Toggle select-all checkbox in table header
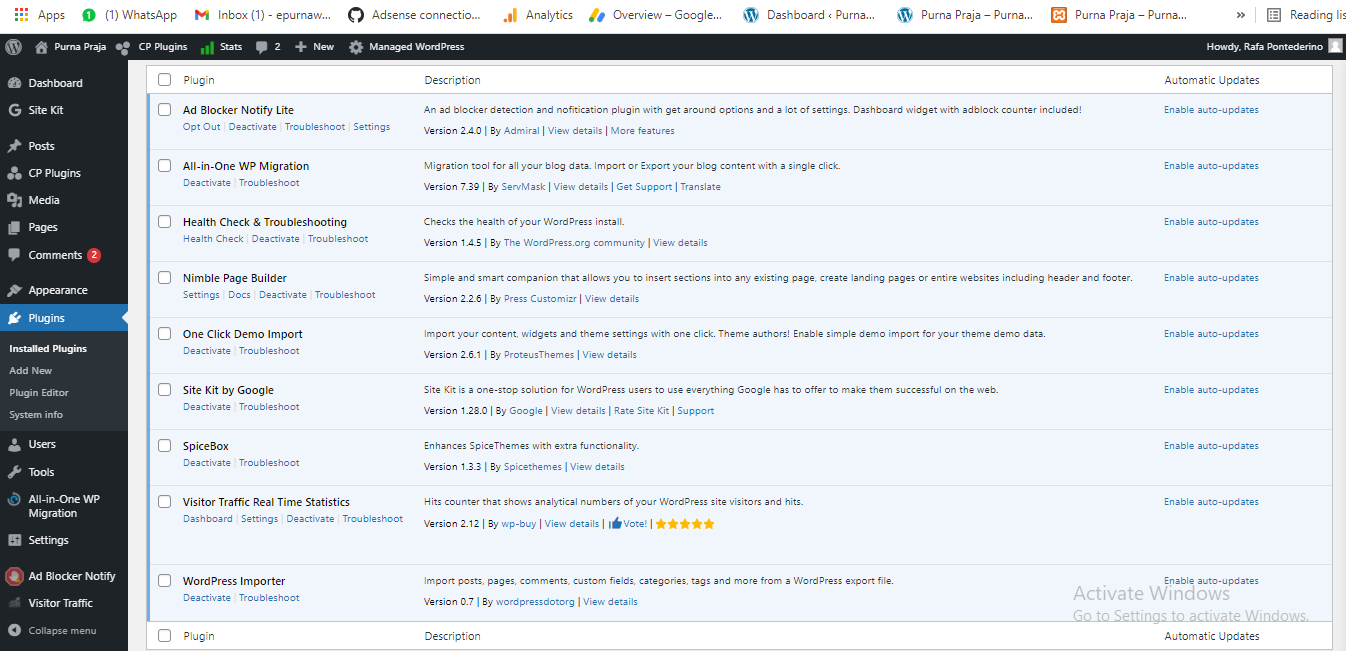1346x651 pixels. 165,80
